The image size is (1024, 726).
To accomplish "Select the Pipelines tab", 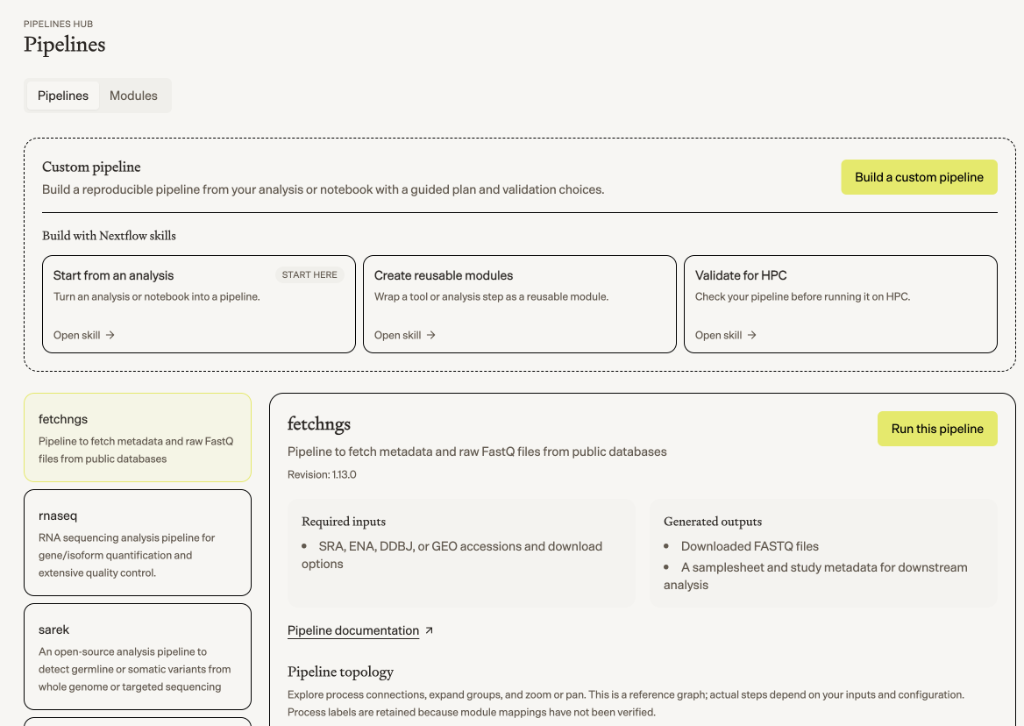I will point(63,95).
